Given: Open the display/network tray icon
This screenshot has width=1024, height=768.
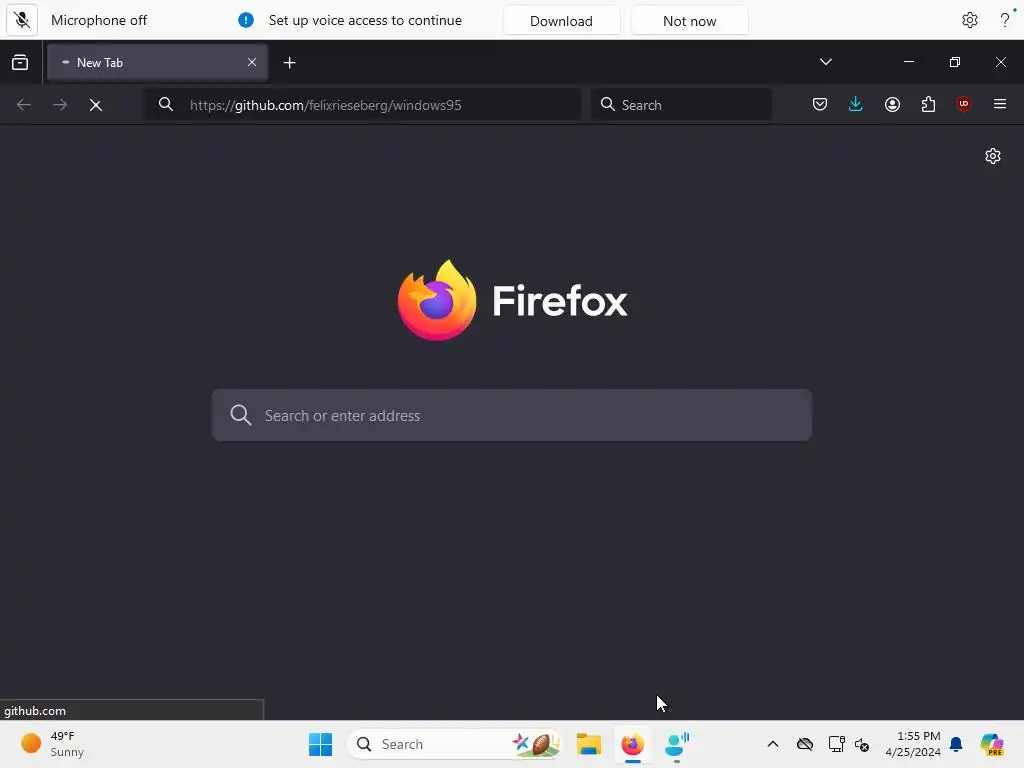Looking at the screenshot, I should point(836,744).
